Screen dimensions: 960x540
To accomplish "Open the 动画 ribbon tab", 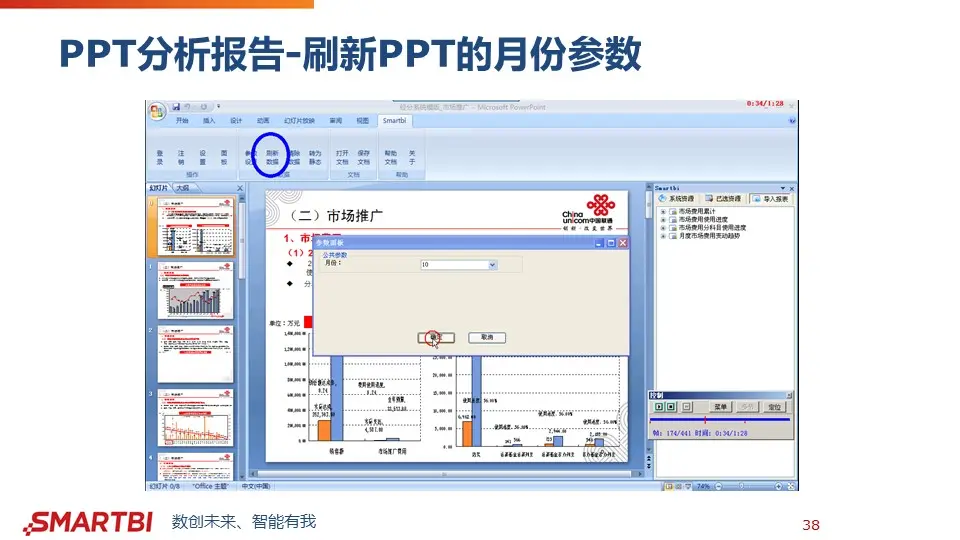I will click(263, 121).
